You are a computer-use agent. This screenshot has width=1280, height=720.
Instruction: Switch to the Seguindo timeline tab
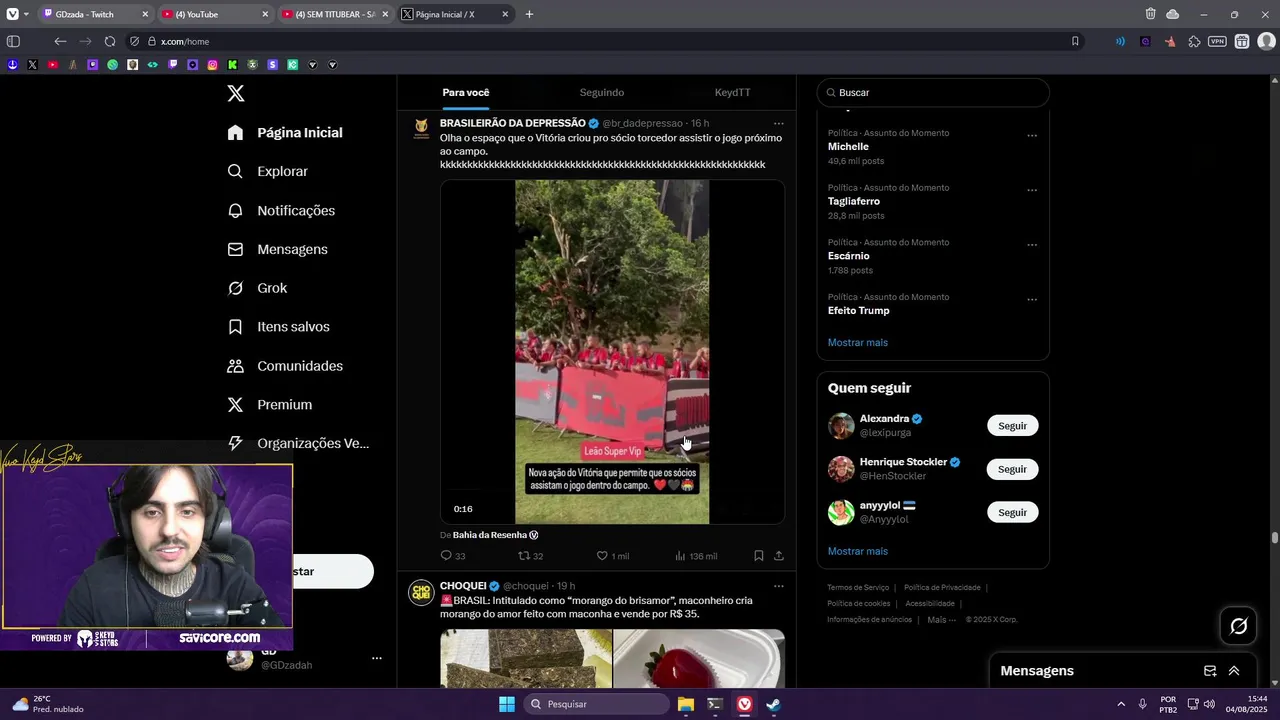(602, 92)
